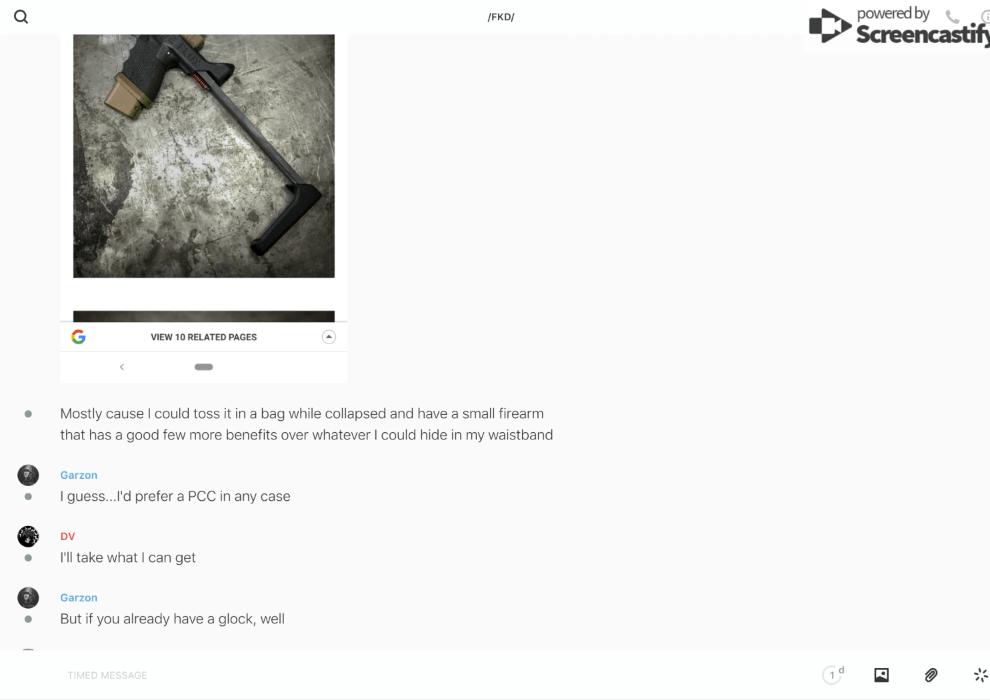This screenshot has width=990, height=700.
Task: Click status dot beside "Mostly cause" message
Action: (28, 414)
